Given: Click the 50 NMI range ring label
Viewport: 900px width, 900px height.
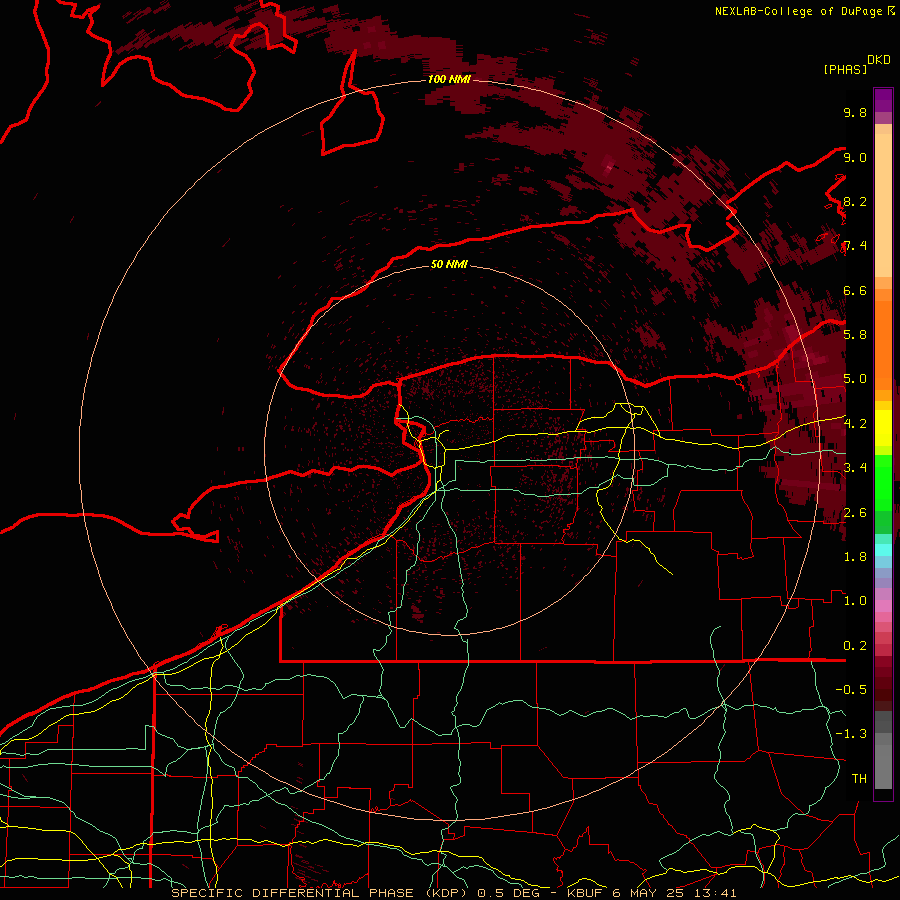Looking at the screenshot, I should [449, 264].
